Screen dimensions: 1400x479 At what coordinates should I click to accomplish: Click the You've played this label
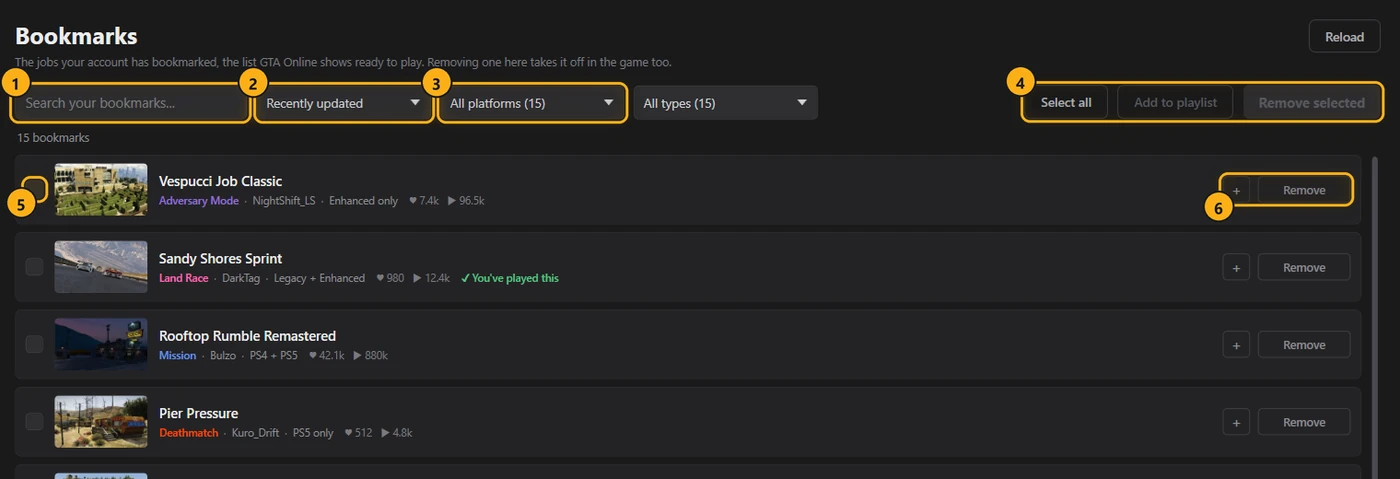510,278
